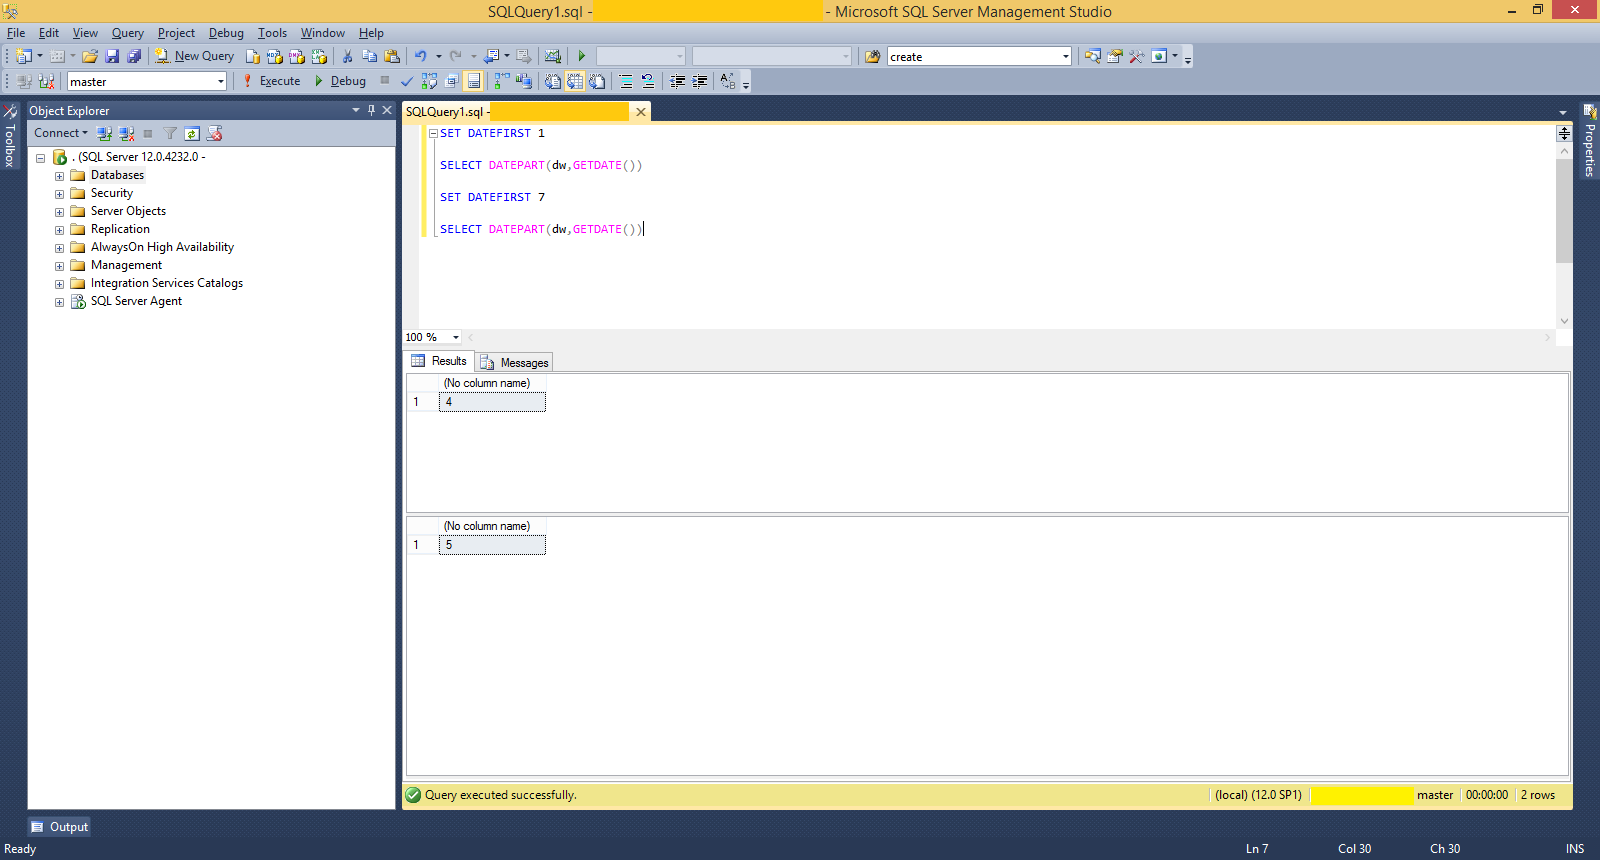Click the Change Connection icon in query toolbar
1600x860 pixels.
(46, 81)
